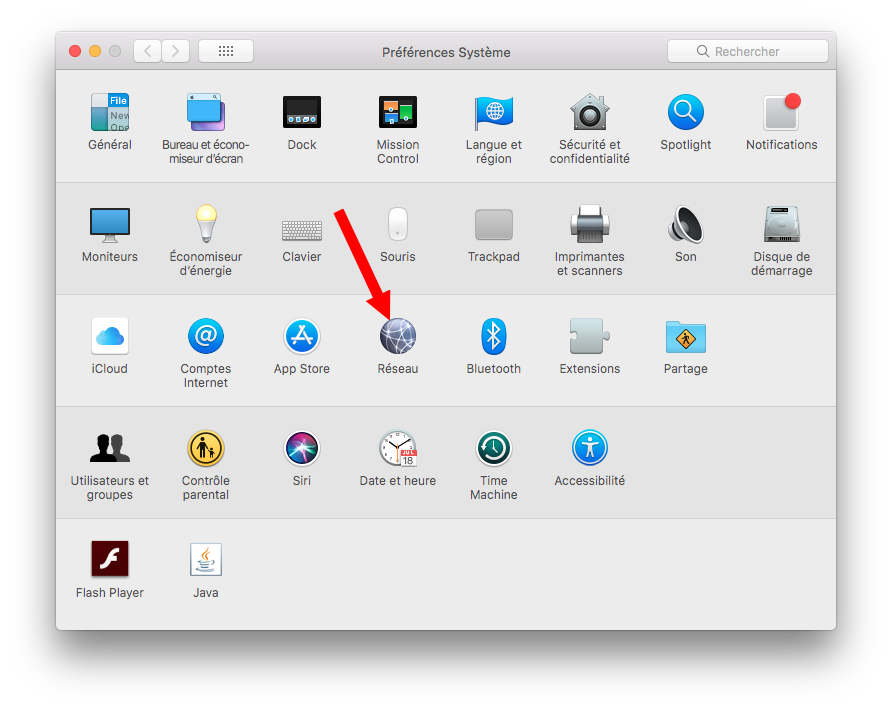This screenshot has height=710, width=892.
Task: Open Langue et région settings
Action: [494, 112]
